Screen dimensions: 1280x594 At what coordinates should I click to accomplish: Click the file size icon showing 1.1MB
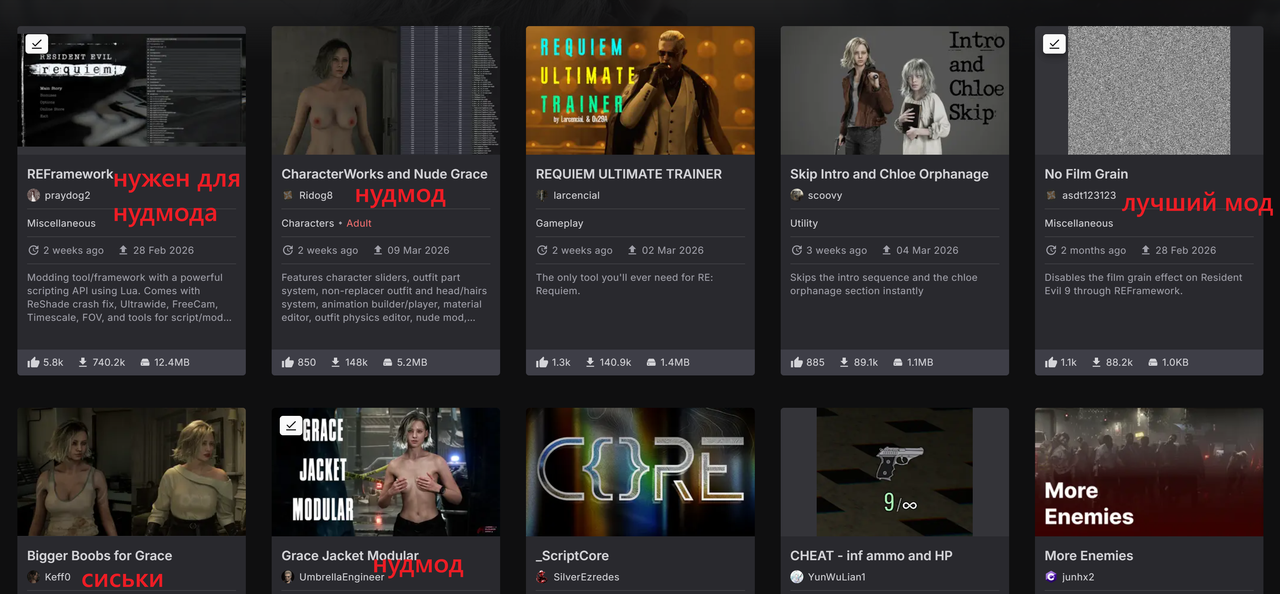point(897,362)
